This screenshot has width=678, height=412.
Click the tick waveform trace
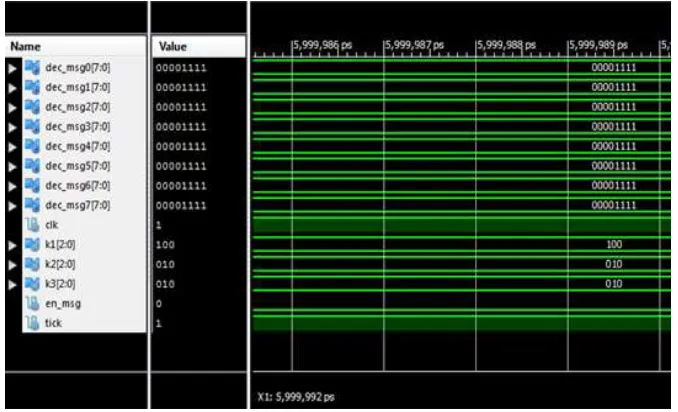[x=462, y=323]
